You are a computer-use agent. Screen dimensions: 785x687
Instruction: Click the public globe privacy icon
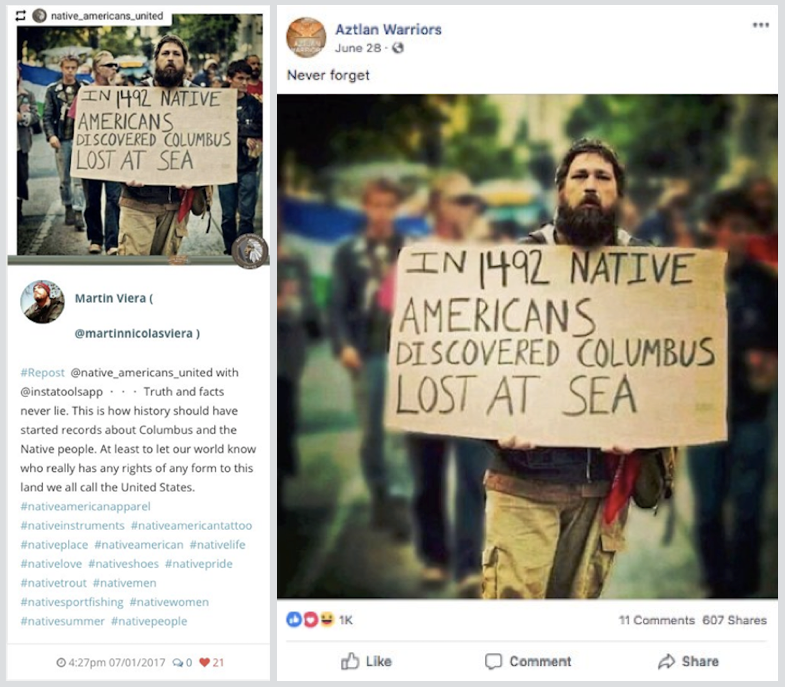[x=398, y=48]
